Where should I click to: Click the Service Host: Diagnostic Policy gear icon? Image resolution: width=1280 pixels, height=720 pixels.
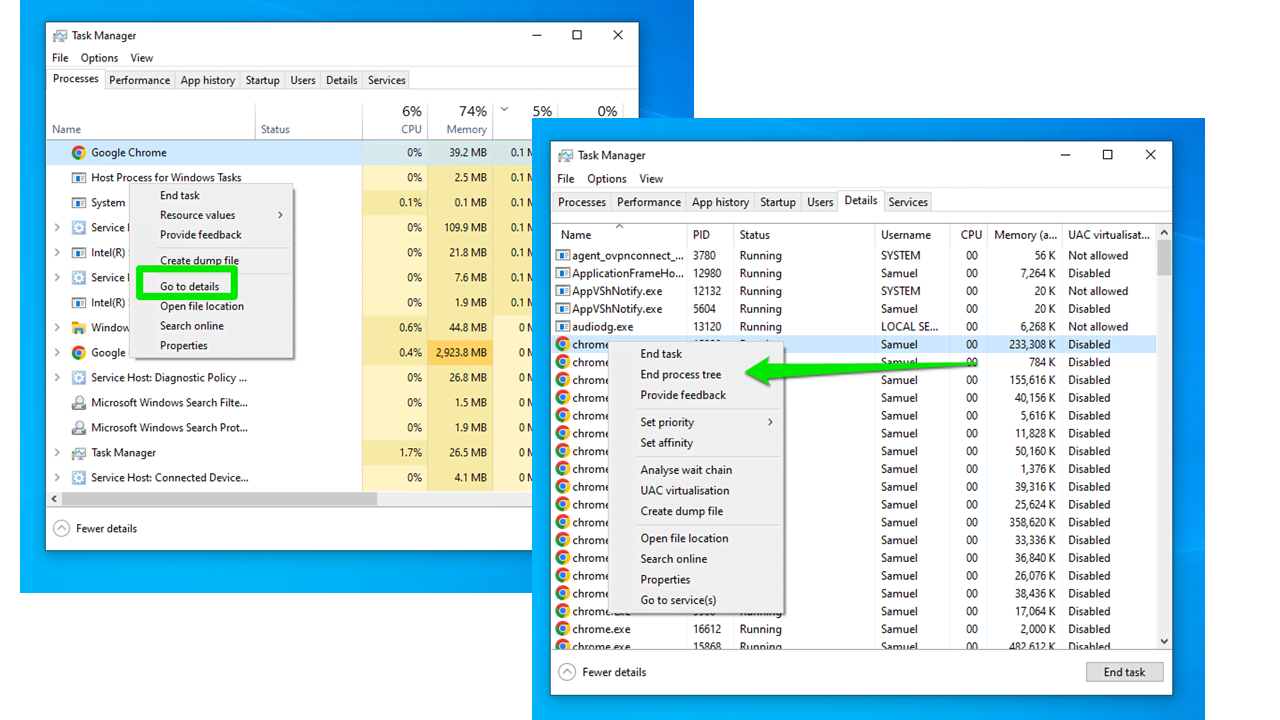tap(78, 378)
